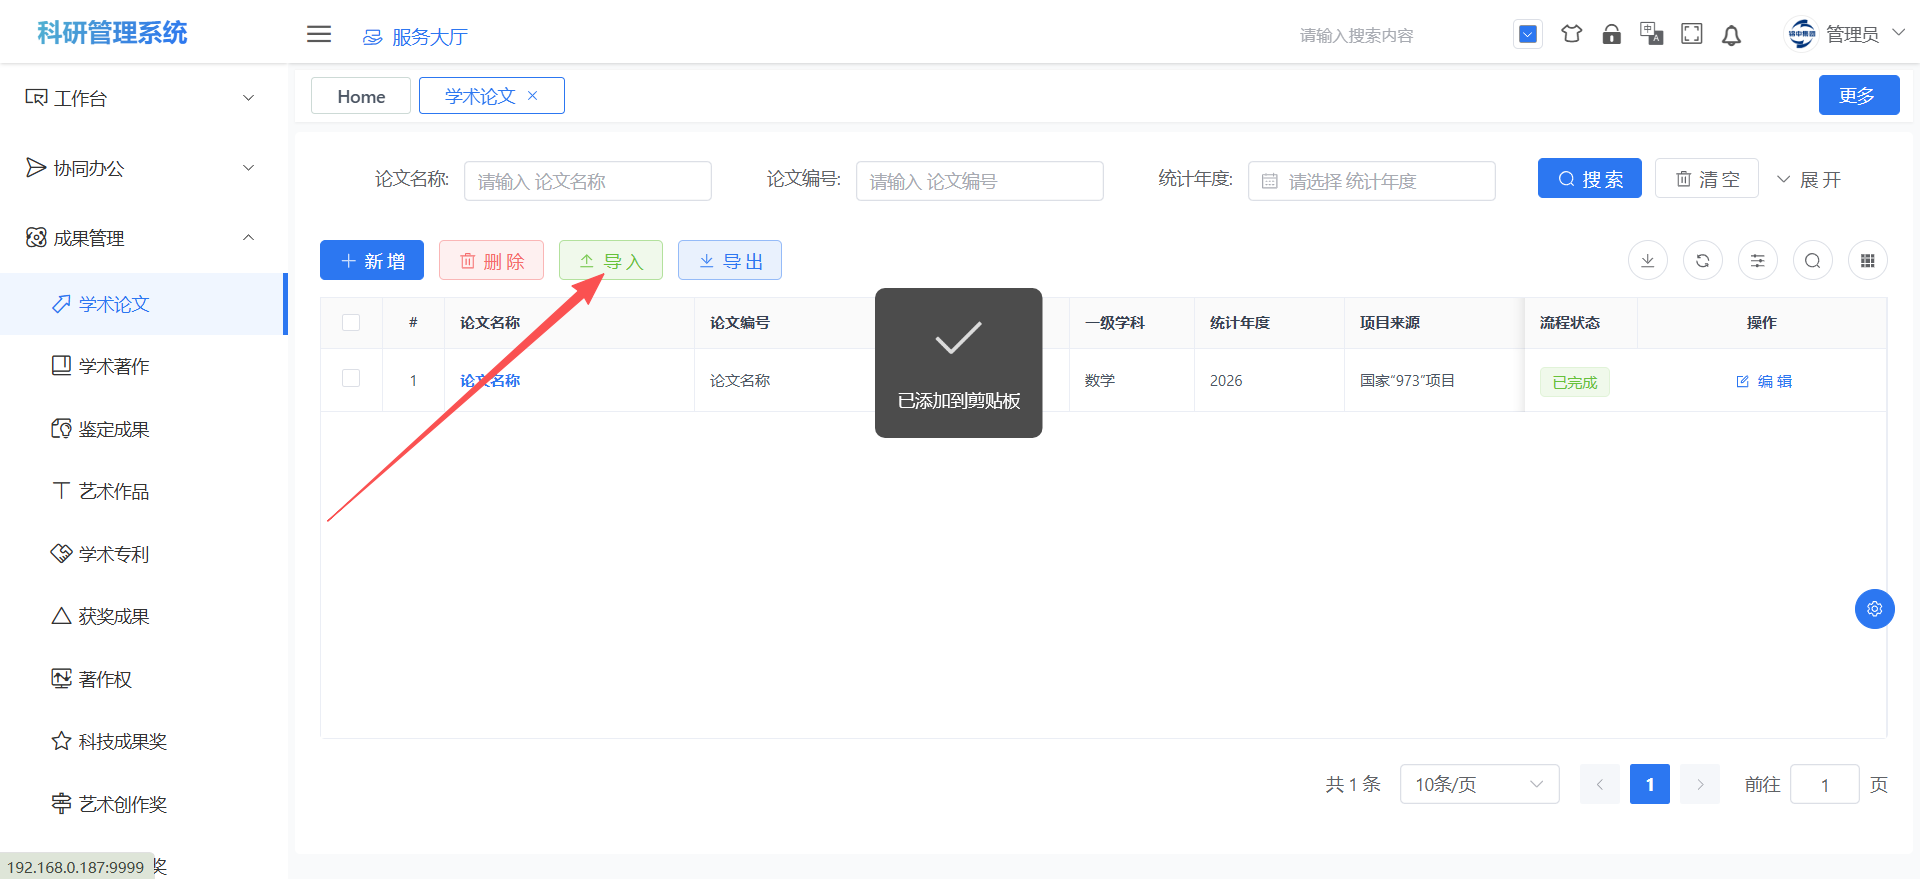Open the 10条/页 page size dropdown
Image resolution: width=1920 pixels, height=879 pixels.
pyautogui.click(x=1478, y=784)
